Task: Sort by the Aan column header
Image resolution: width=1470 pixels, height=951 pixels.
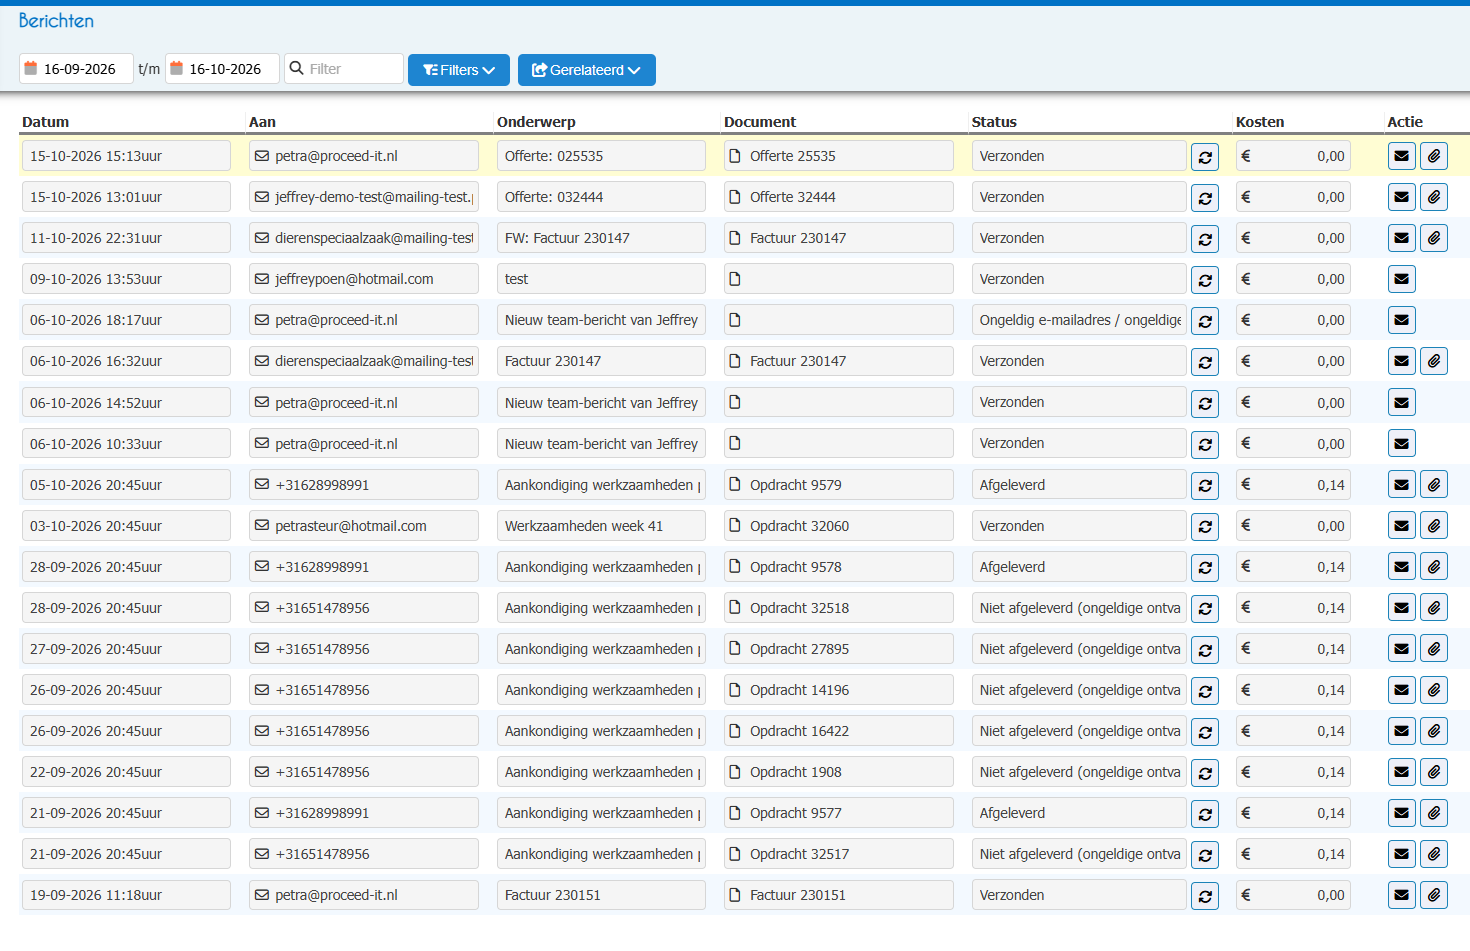Action: pos(262,122)
